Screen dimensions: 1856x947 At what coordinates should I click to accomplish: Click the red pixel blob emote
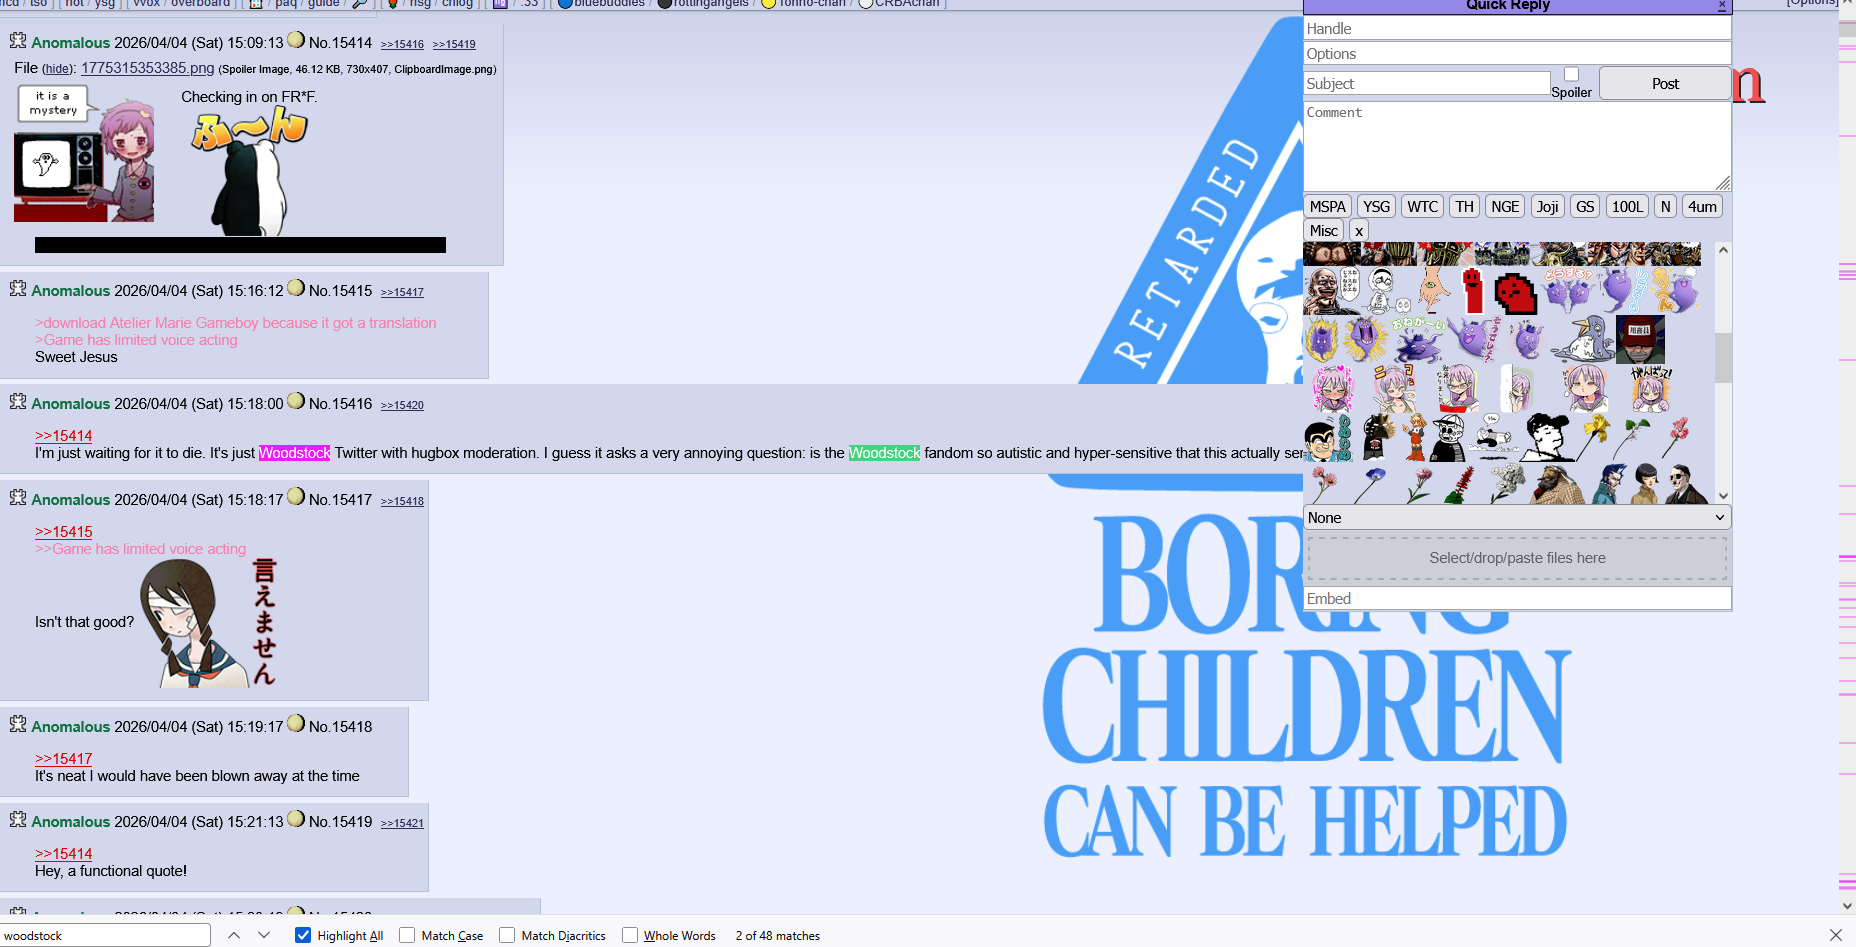(1515, 293)
